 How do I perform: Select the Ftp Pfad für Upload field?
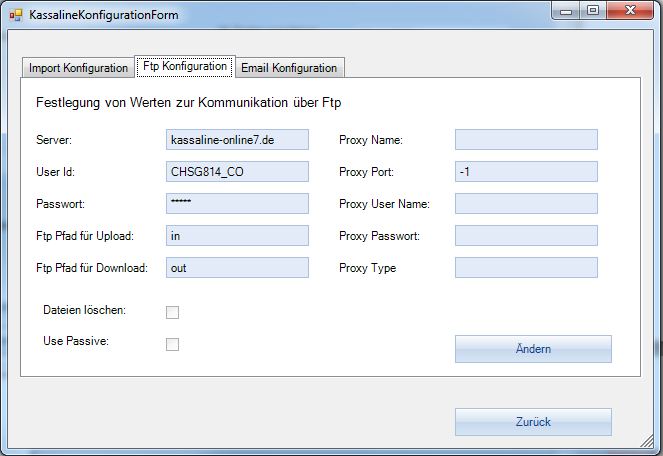238,236
